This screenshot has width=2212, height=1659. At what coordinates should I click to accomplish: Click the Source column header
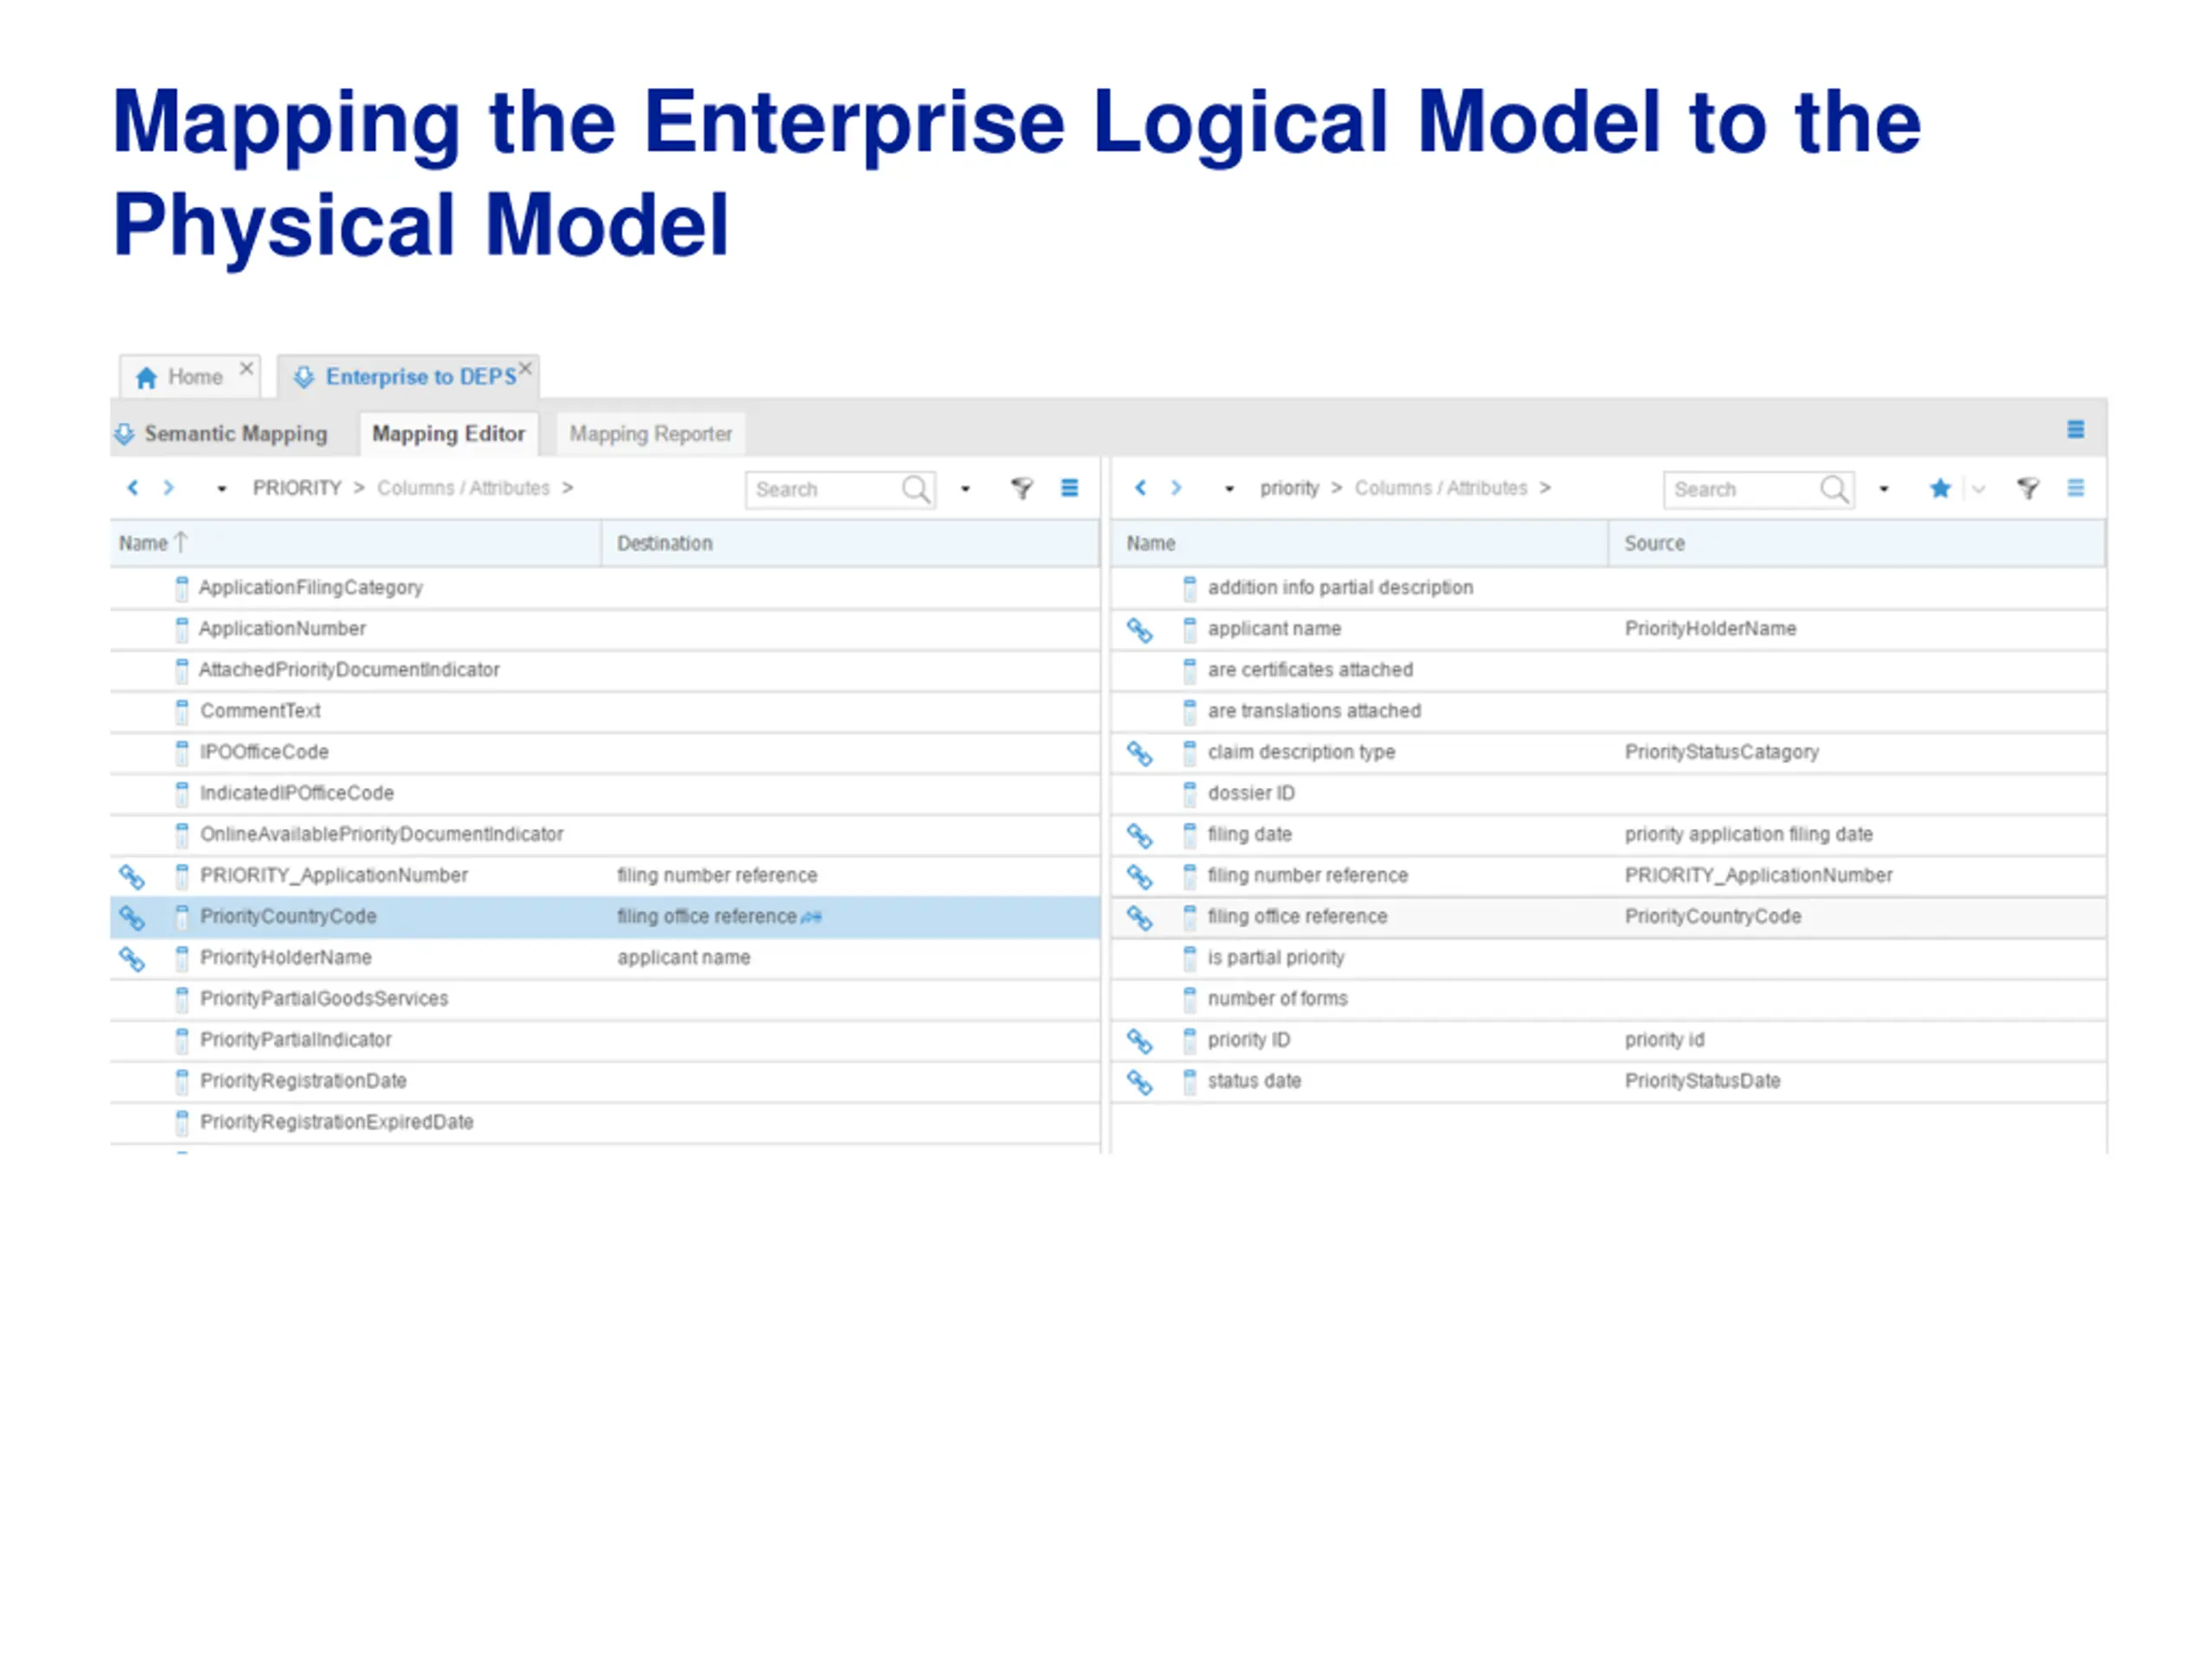coord(1857,543)
